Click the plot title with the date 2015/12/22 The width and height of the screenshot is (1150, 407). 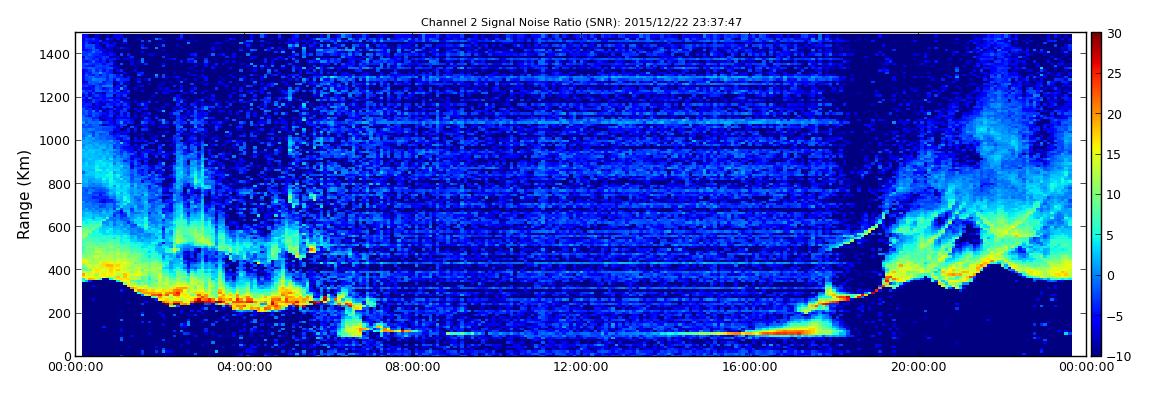(581, 23)
